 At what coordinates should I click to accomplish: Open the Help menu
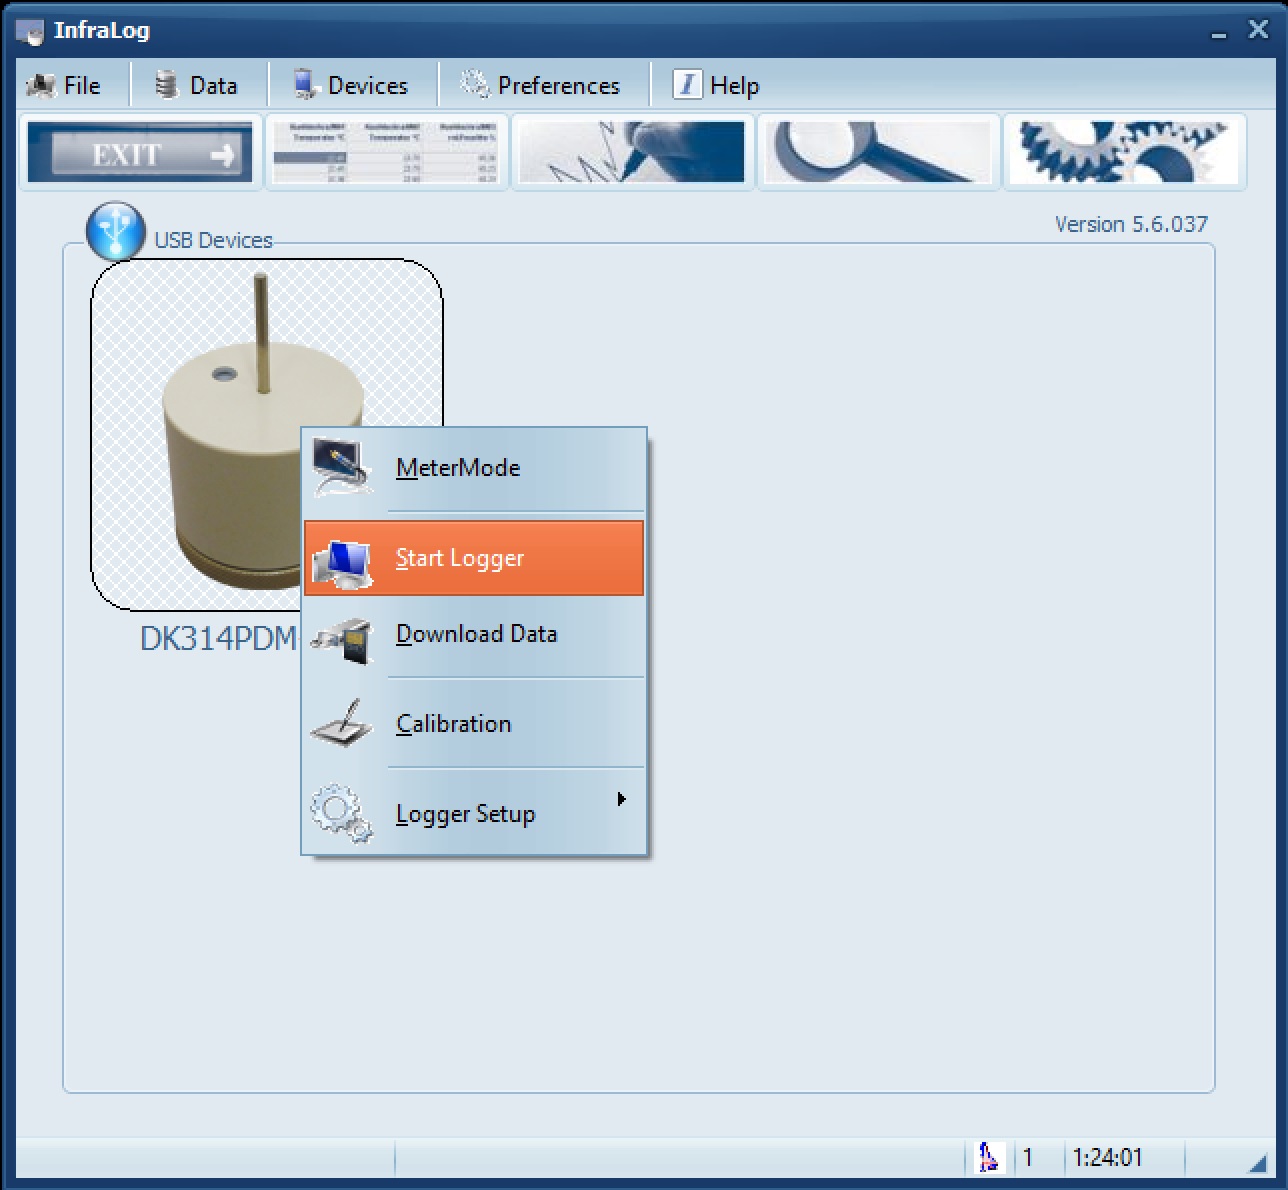pos(716,86)
